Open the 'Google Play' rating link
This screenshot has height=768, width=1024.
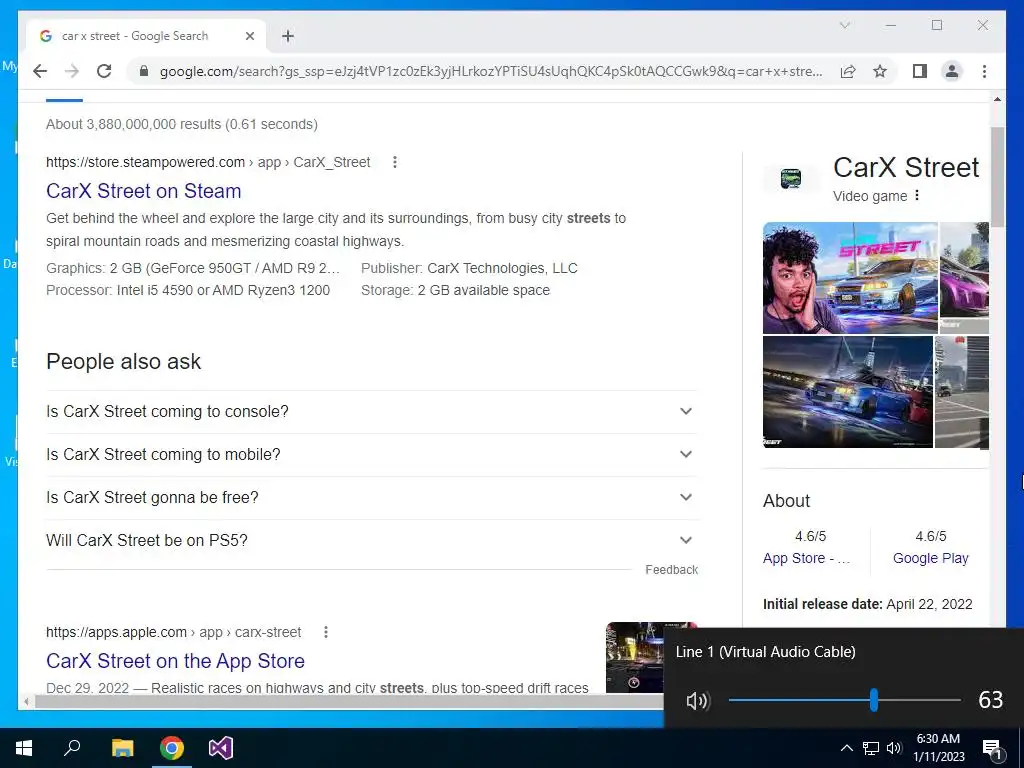pos(931,558)
